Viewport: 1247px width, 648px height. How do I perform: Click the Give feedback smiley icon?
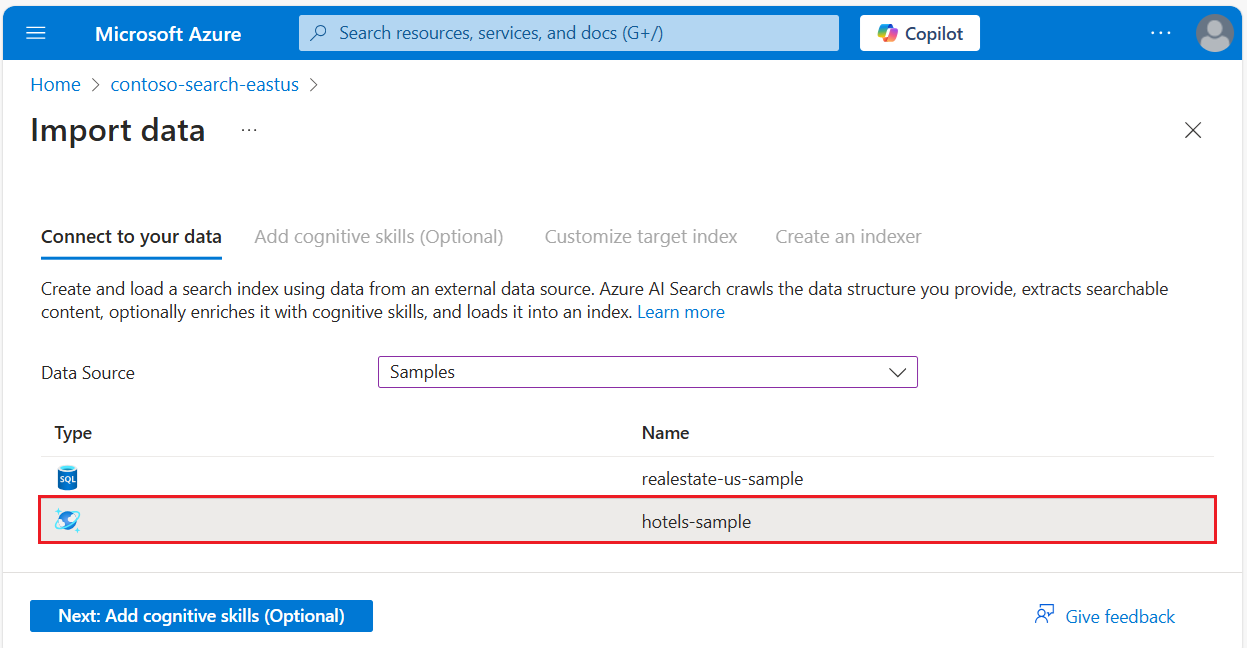pyautogui.click(x=1044, y=614)
